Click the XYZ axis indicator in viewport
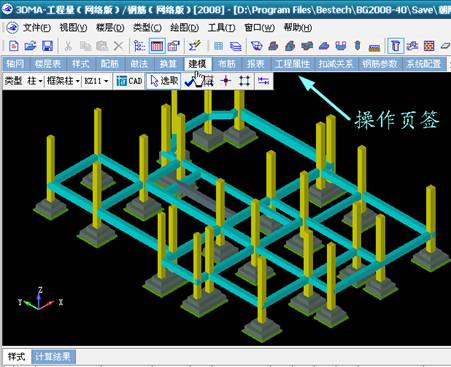 40,299
